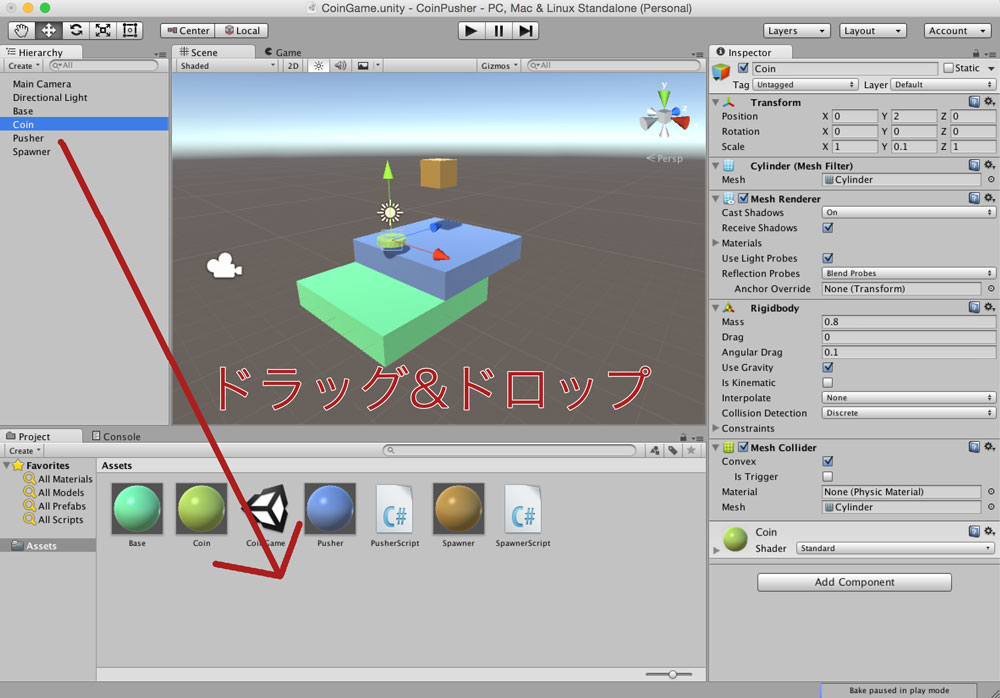Open the Collision Detection dropdown
This screenshot has width=1000, height=698.
click(x=908, y=413)
